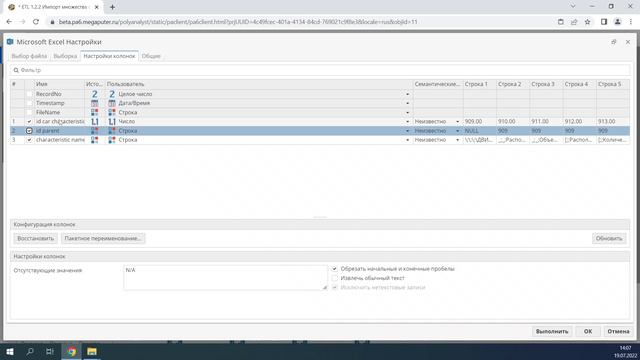Open the Windows Start menu
Screen dimensions: 640x360
[x=10, y=351]
